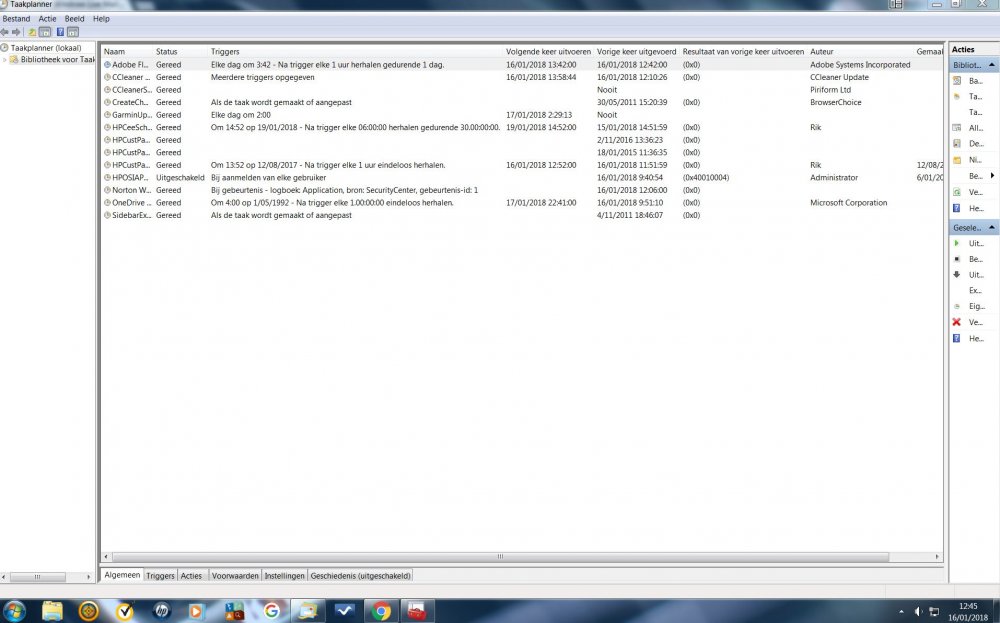Click the Ni... new folder action
Viewport: 1000px width, 623px height.
(x=968, y=160)
